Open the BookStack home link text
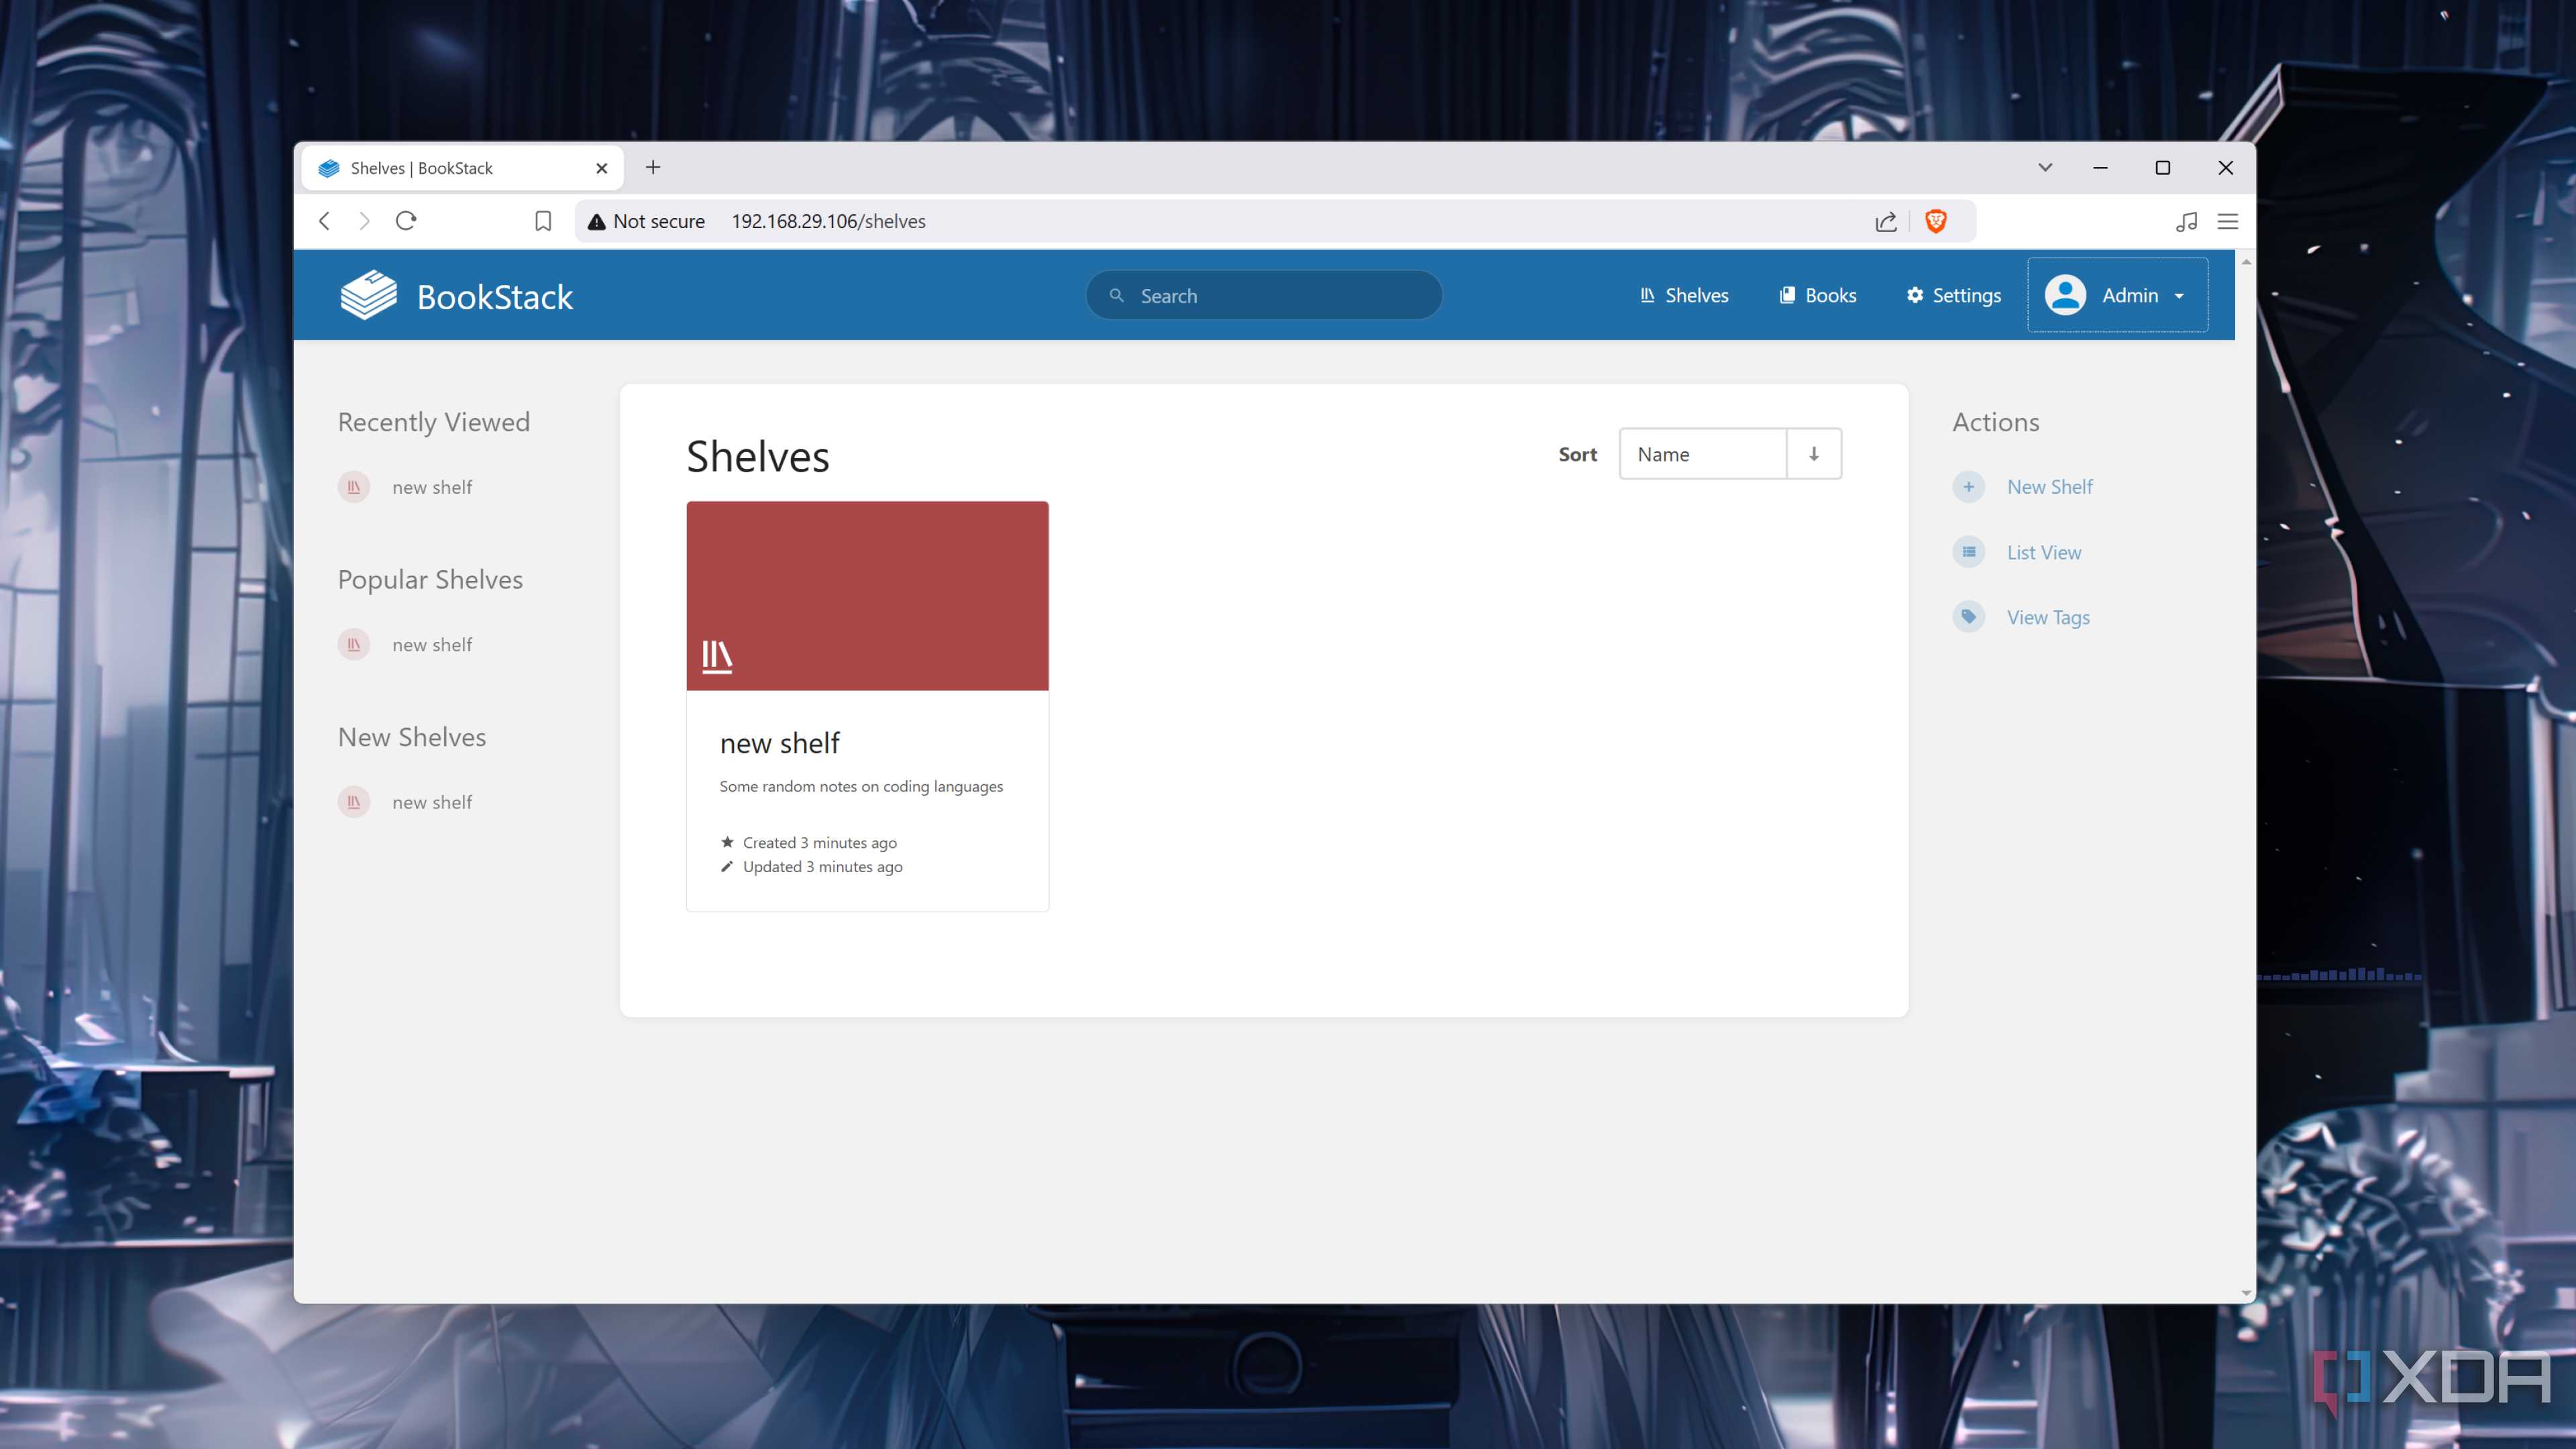Screen dimensions: 2576x1449 tap(494, 297)
